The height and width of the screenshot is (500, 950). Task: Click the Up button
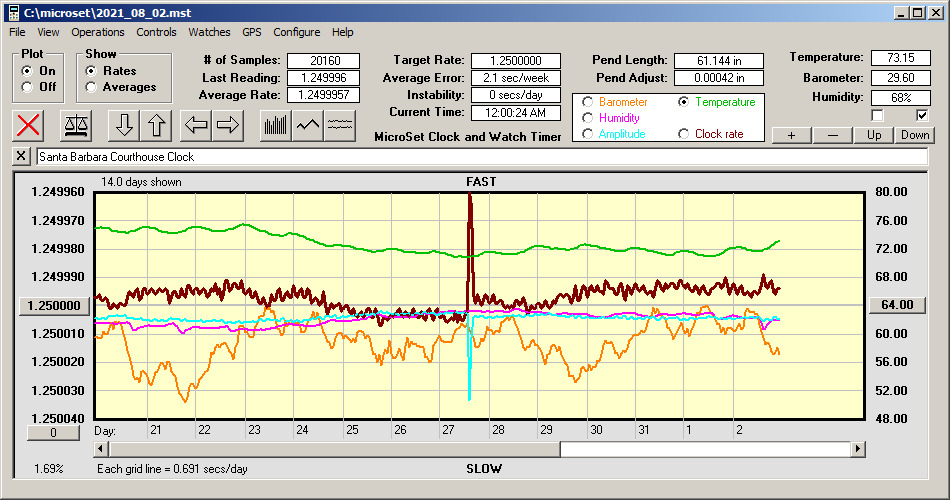point(874,135)
